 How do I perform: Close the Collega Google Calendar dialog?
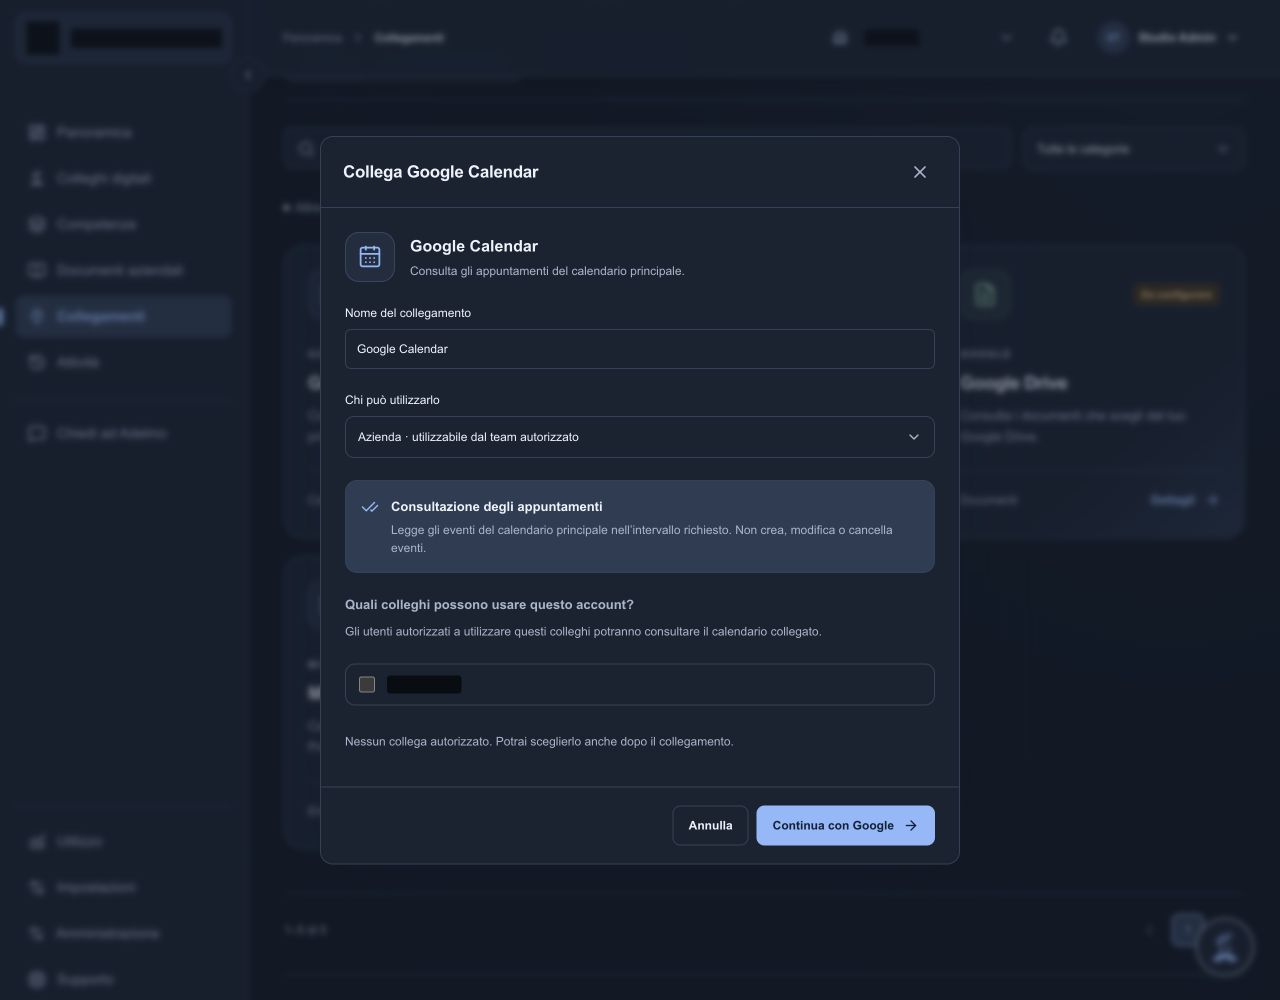(920, 172)
